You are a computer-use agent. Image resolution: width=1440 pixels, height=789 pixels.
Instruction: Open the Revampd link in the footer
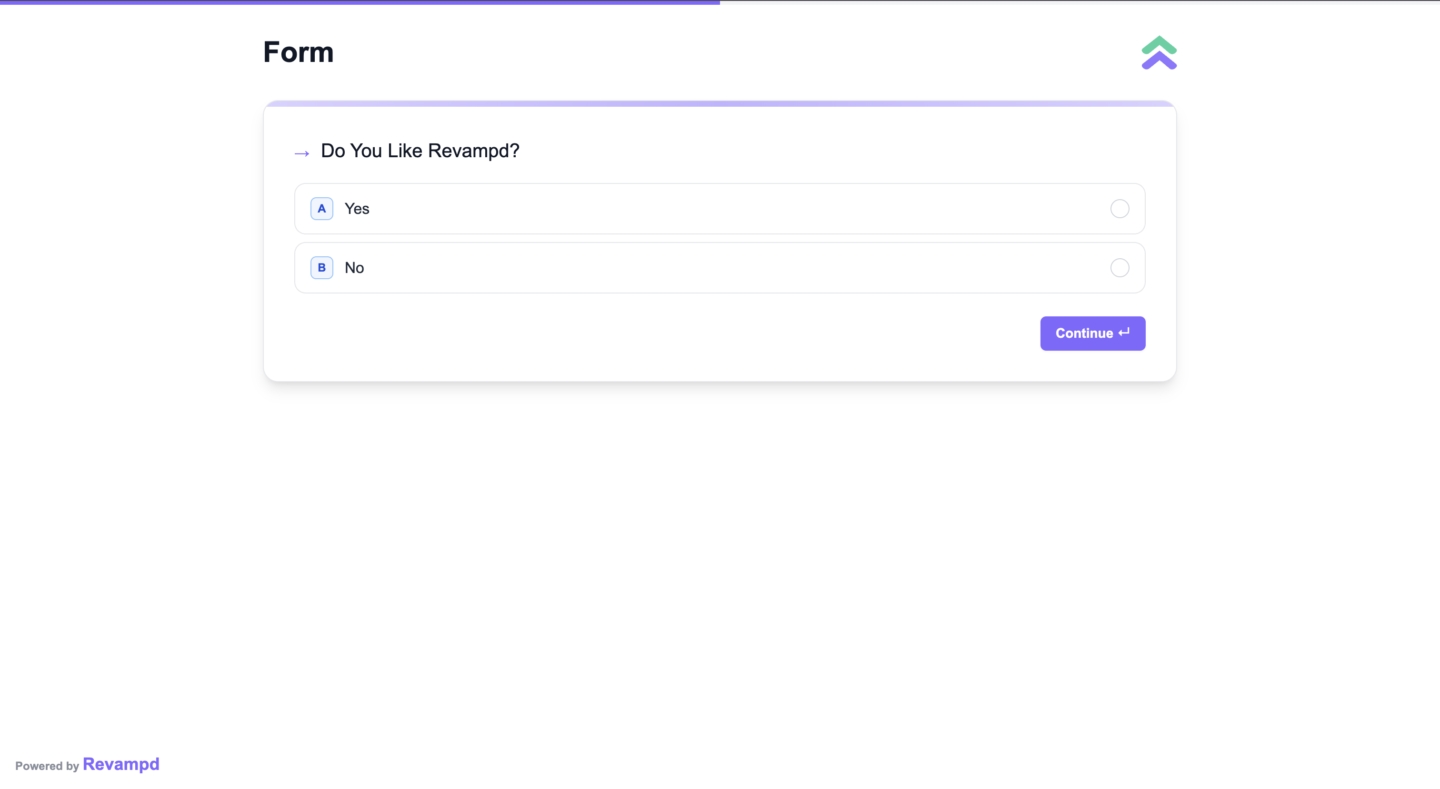(121, 764)
